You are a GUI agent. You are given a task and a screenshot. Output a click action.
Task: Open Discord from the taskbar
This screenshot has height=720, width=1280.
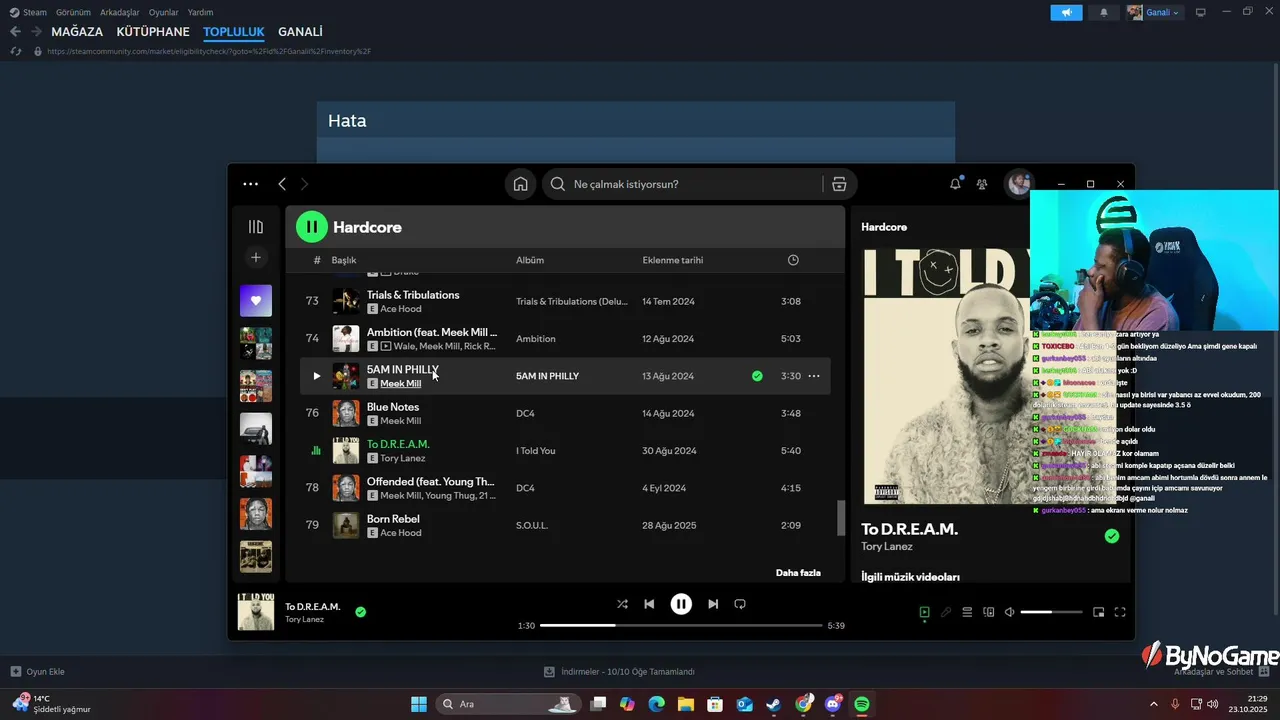(833, 704)
